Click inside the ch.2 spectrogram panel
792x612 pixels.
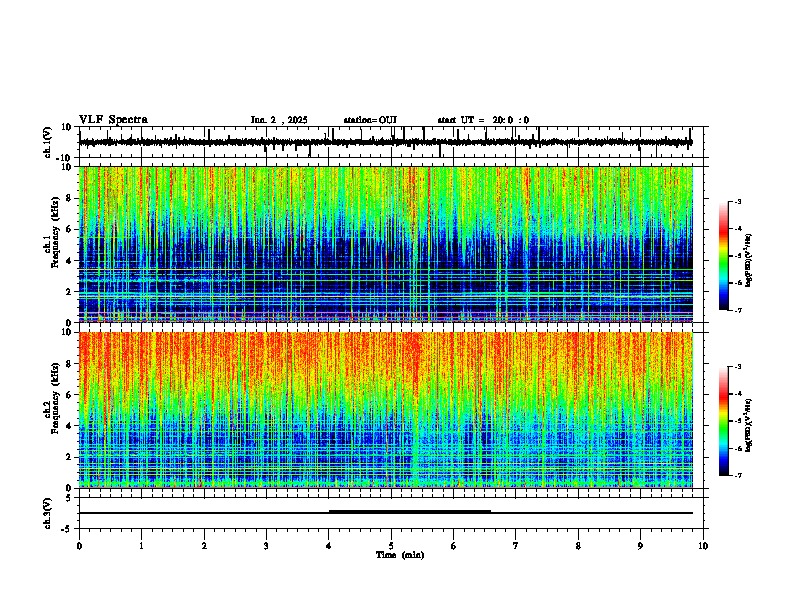pos(385,410)
